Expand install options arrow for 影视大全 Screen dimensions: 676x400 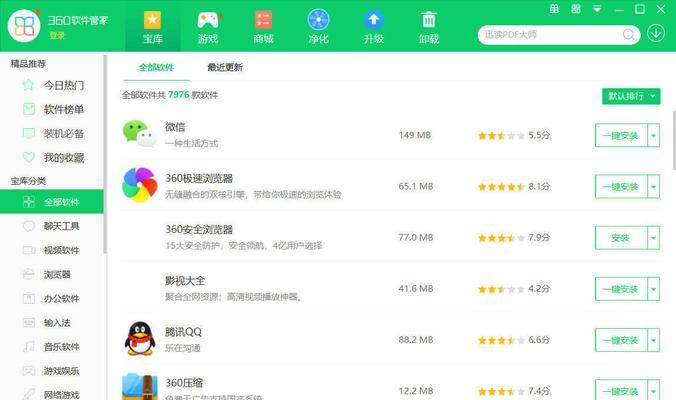coord(654,289)
